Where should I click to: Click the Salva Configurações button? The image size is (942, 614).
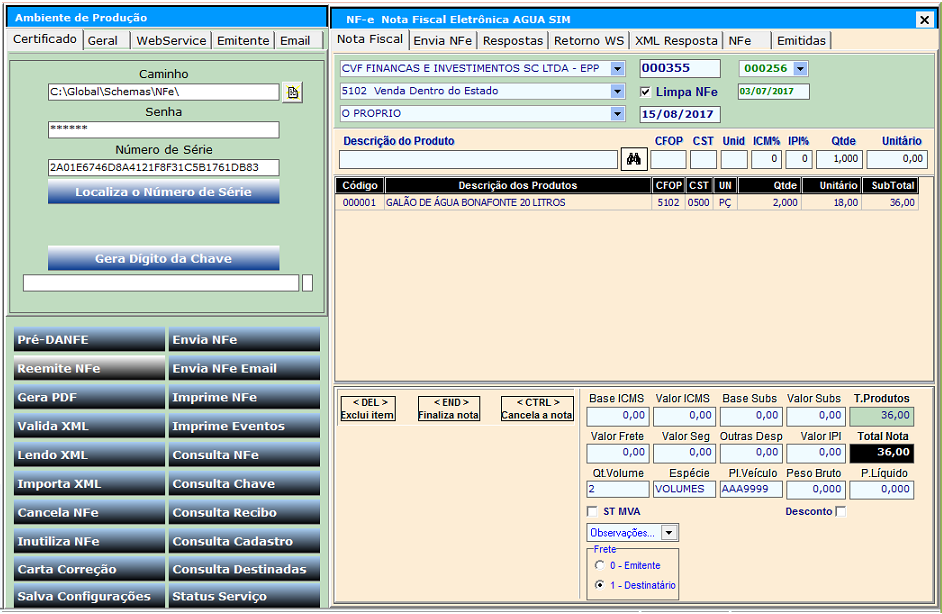point(90,596)
